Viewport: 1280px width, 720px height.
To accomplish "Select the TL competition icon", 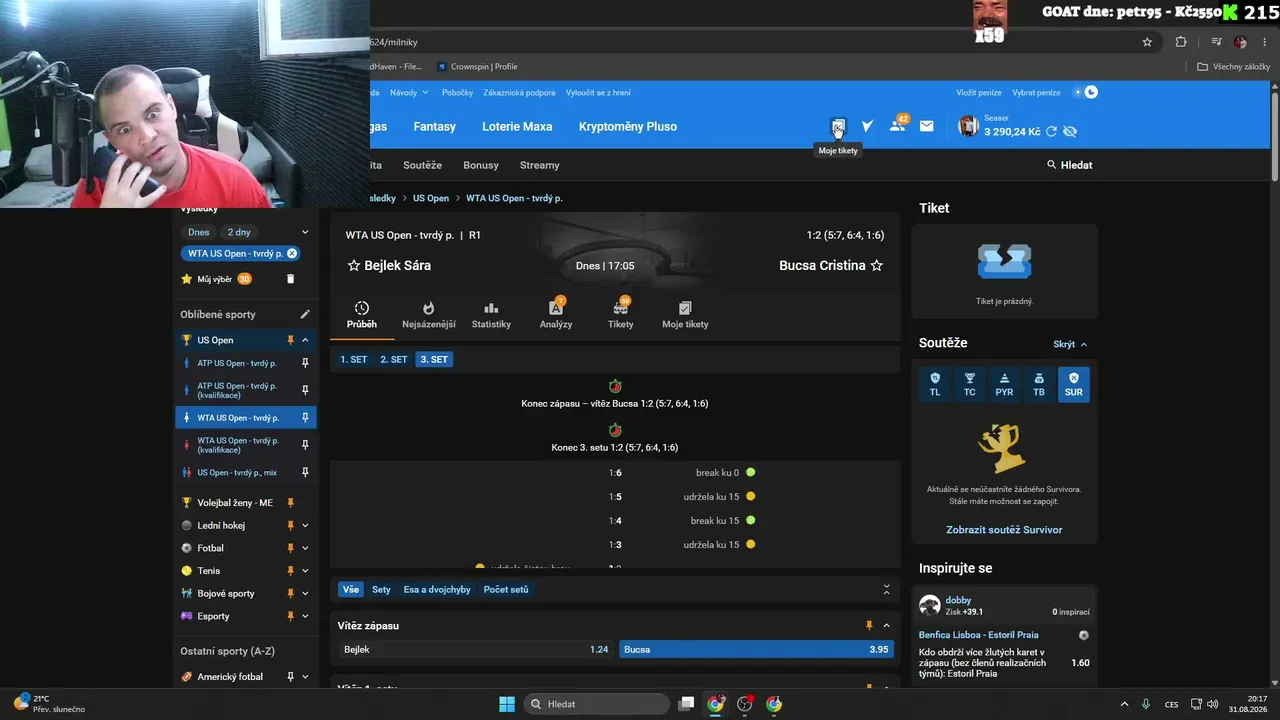I will pos(935,384).
